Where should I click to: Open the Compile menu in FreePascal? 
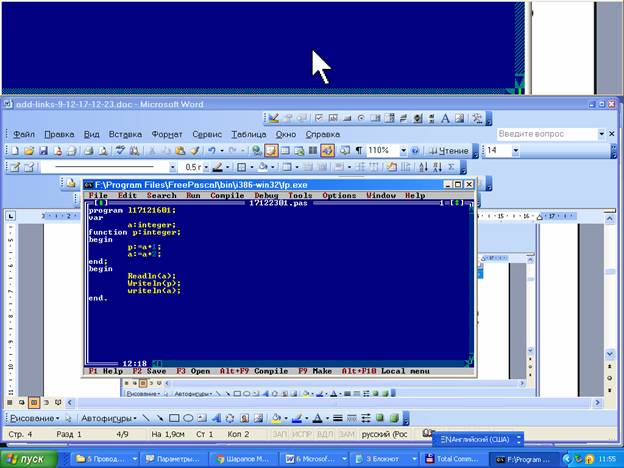pyautogui.click(x=227, y=195)
